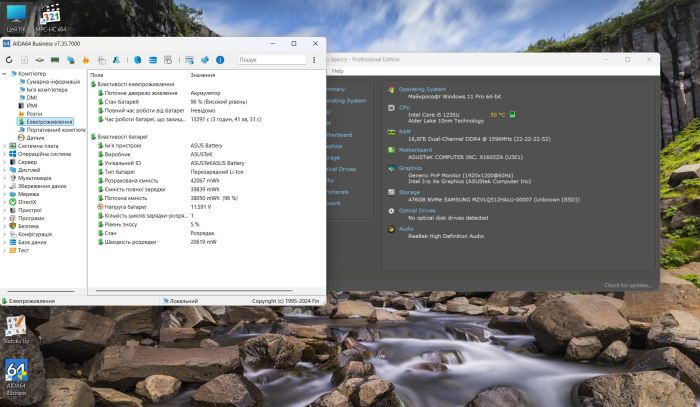Expand the DirectX tree node
The width and height of the screenshot is (700, 407).
point(4,202)
